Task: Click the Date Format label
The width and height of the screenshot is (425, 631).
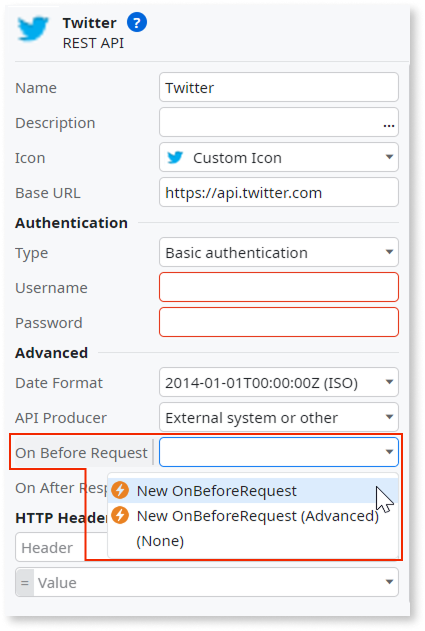Action: point(59,383)
